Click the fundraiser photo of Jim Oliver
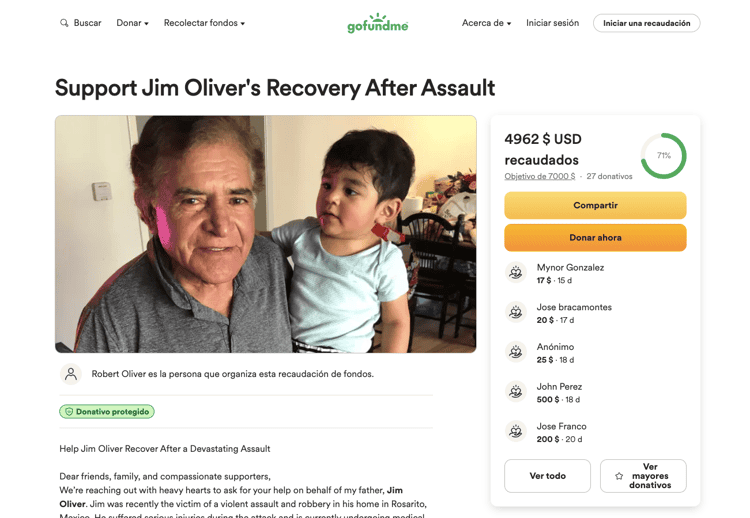The image size is (750, 518). pos(266,234)
